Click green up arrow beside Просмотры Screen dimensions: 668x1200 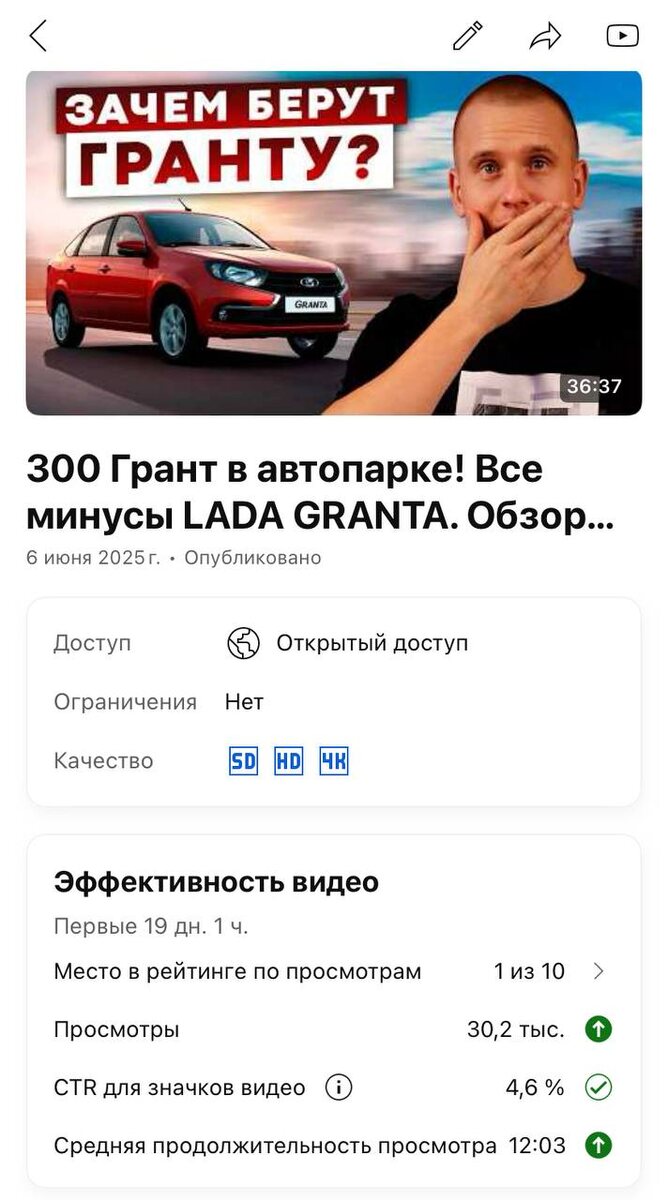pyautogui.click(x=598, y=1029)
